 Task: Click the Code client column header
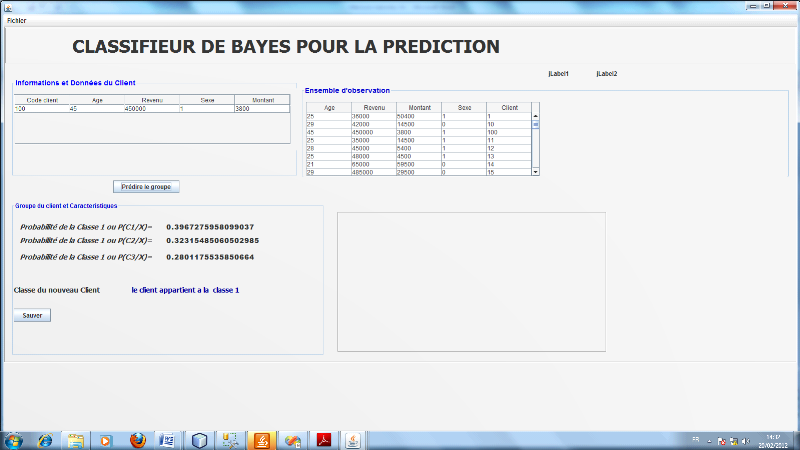click(x=42, y=100)
